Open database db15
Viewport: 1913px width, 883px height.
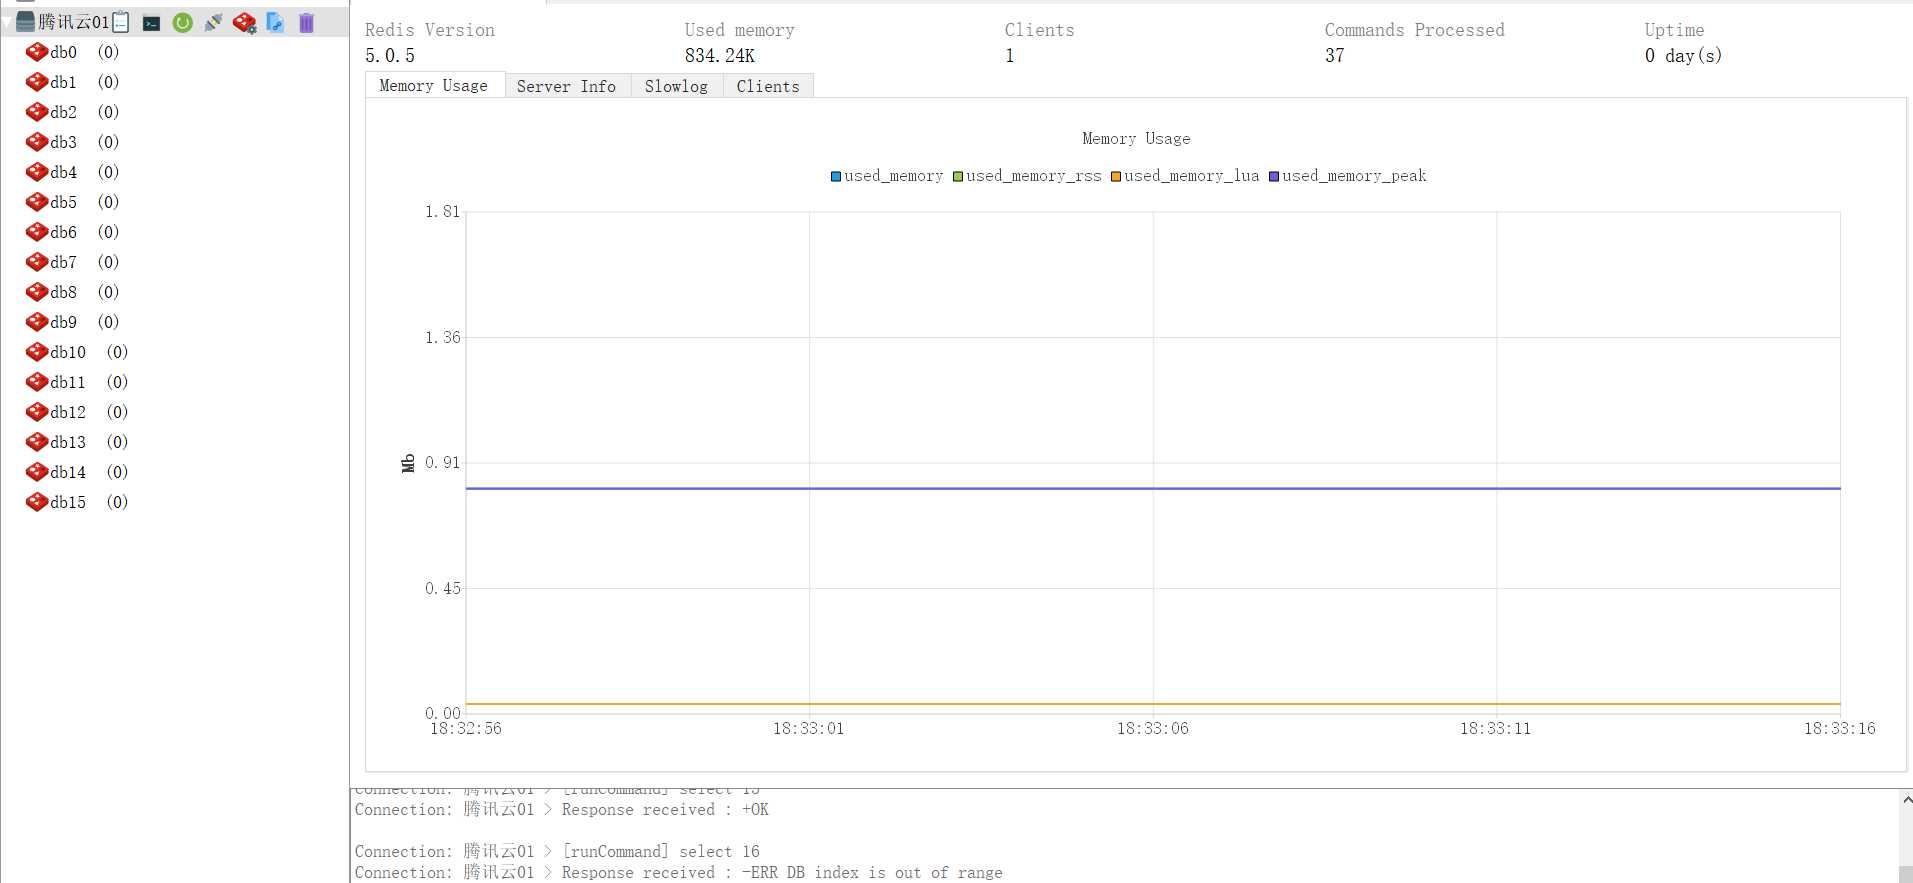coord(77,502)
